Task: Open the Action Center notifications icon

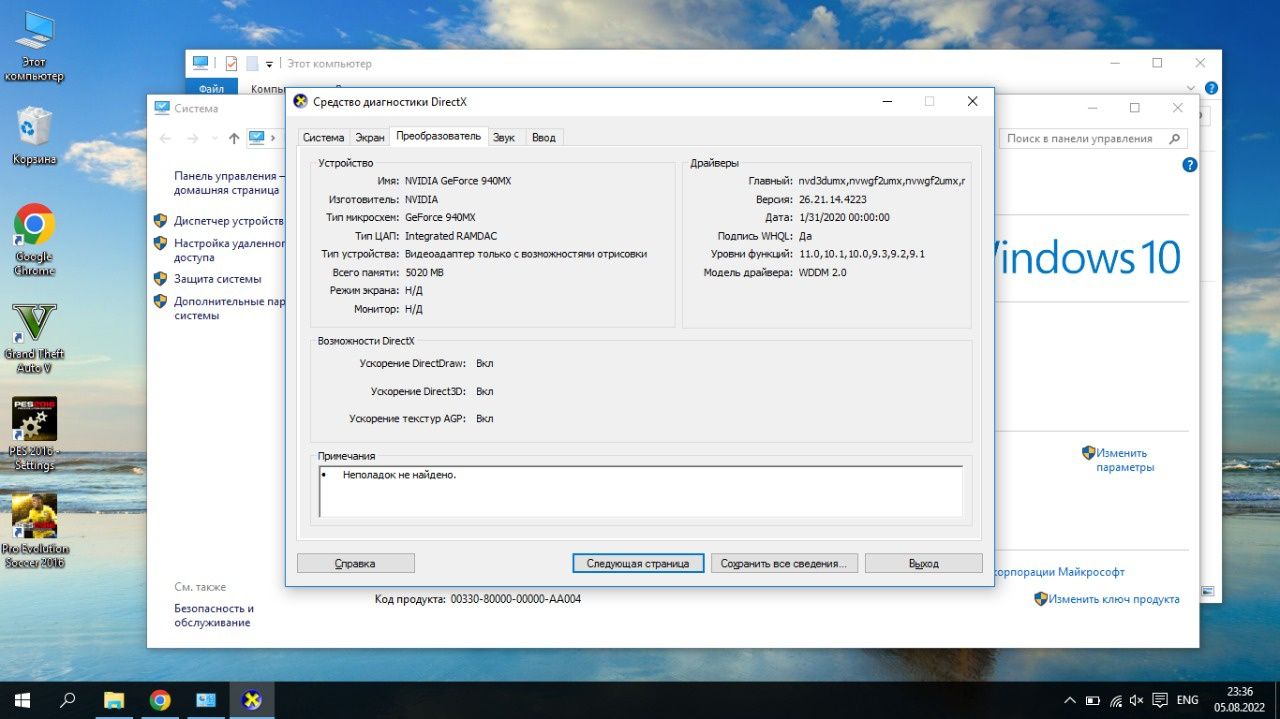Action: pyautogui.click(x=1160, y=700)
